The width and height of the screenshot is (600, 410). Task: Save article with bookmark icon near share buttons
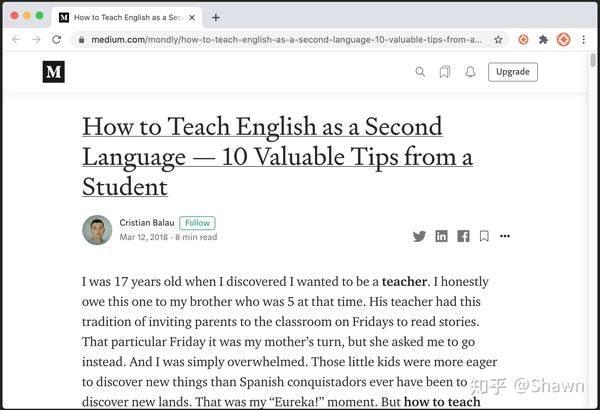(484, 236)
